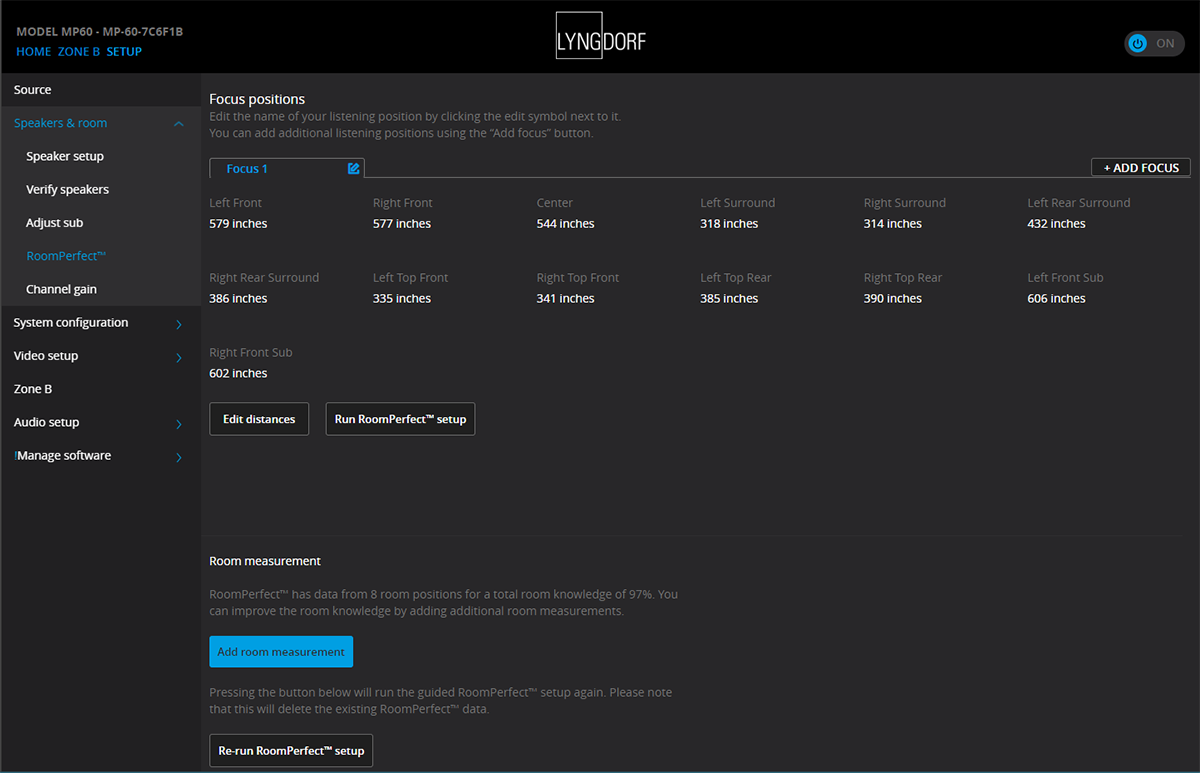Screen dimensions: 1200x773
Task: Click the Left Front value 579 inches
Action: coord(238,224)
